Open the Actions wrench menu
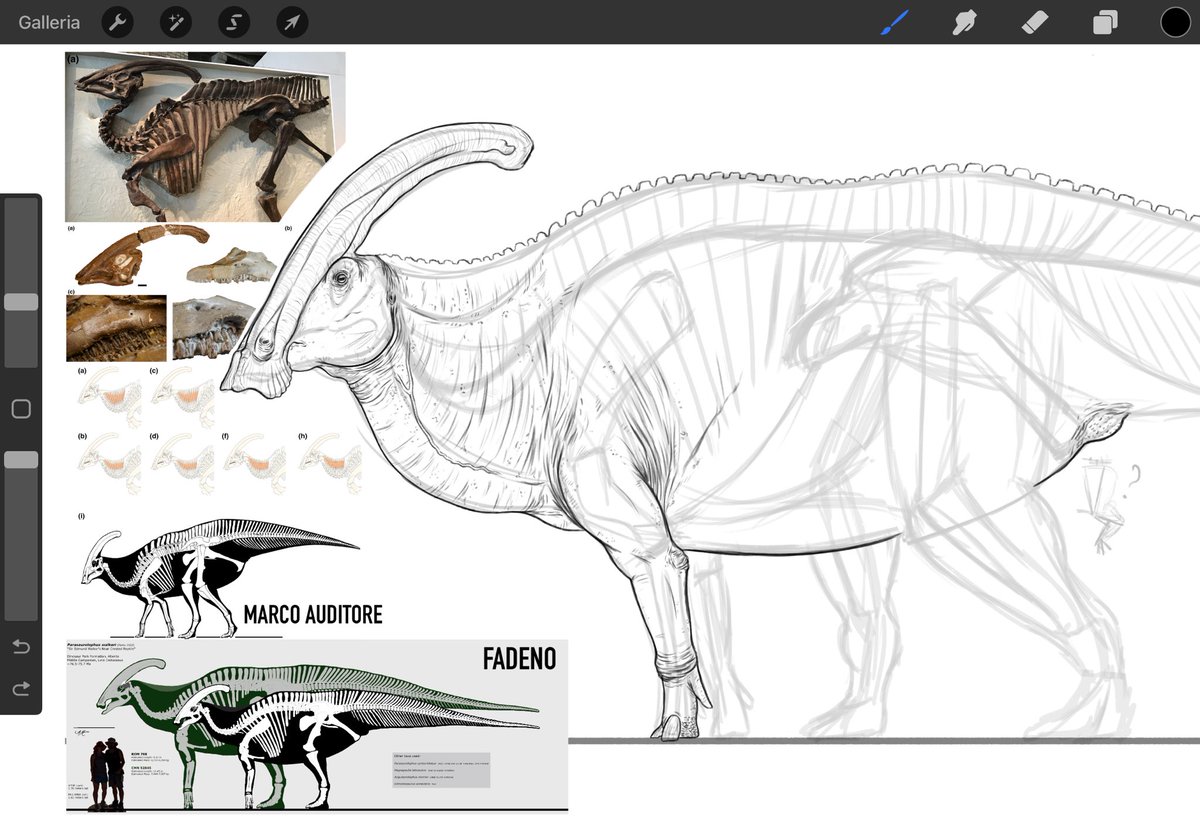This screenshot has height=838, width=1200. tap(118, 22)
